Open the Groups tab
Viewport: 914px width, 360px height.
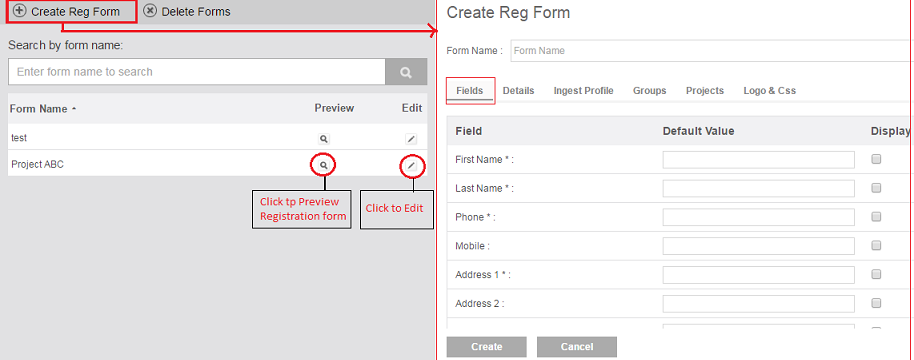(649, 91)
